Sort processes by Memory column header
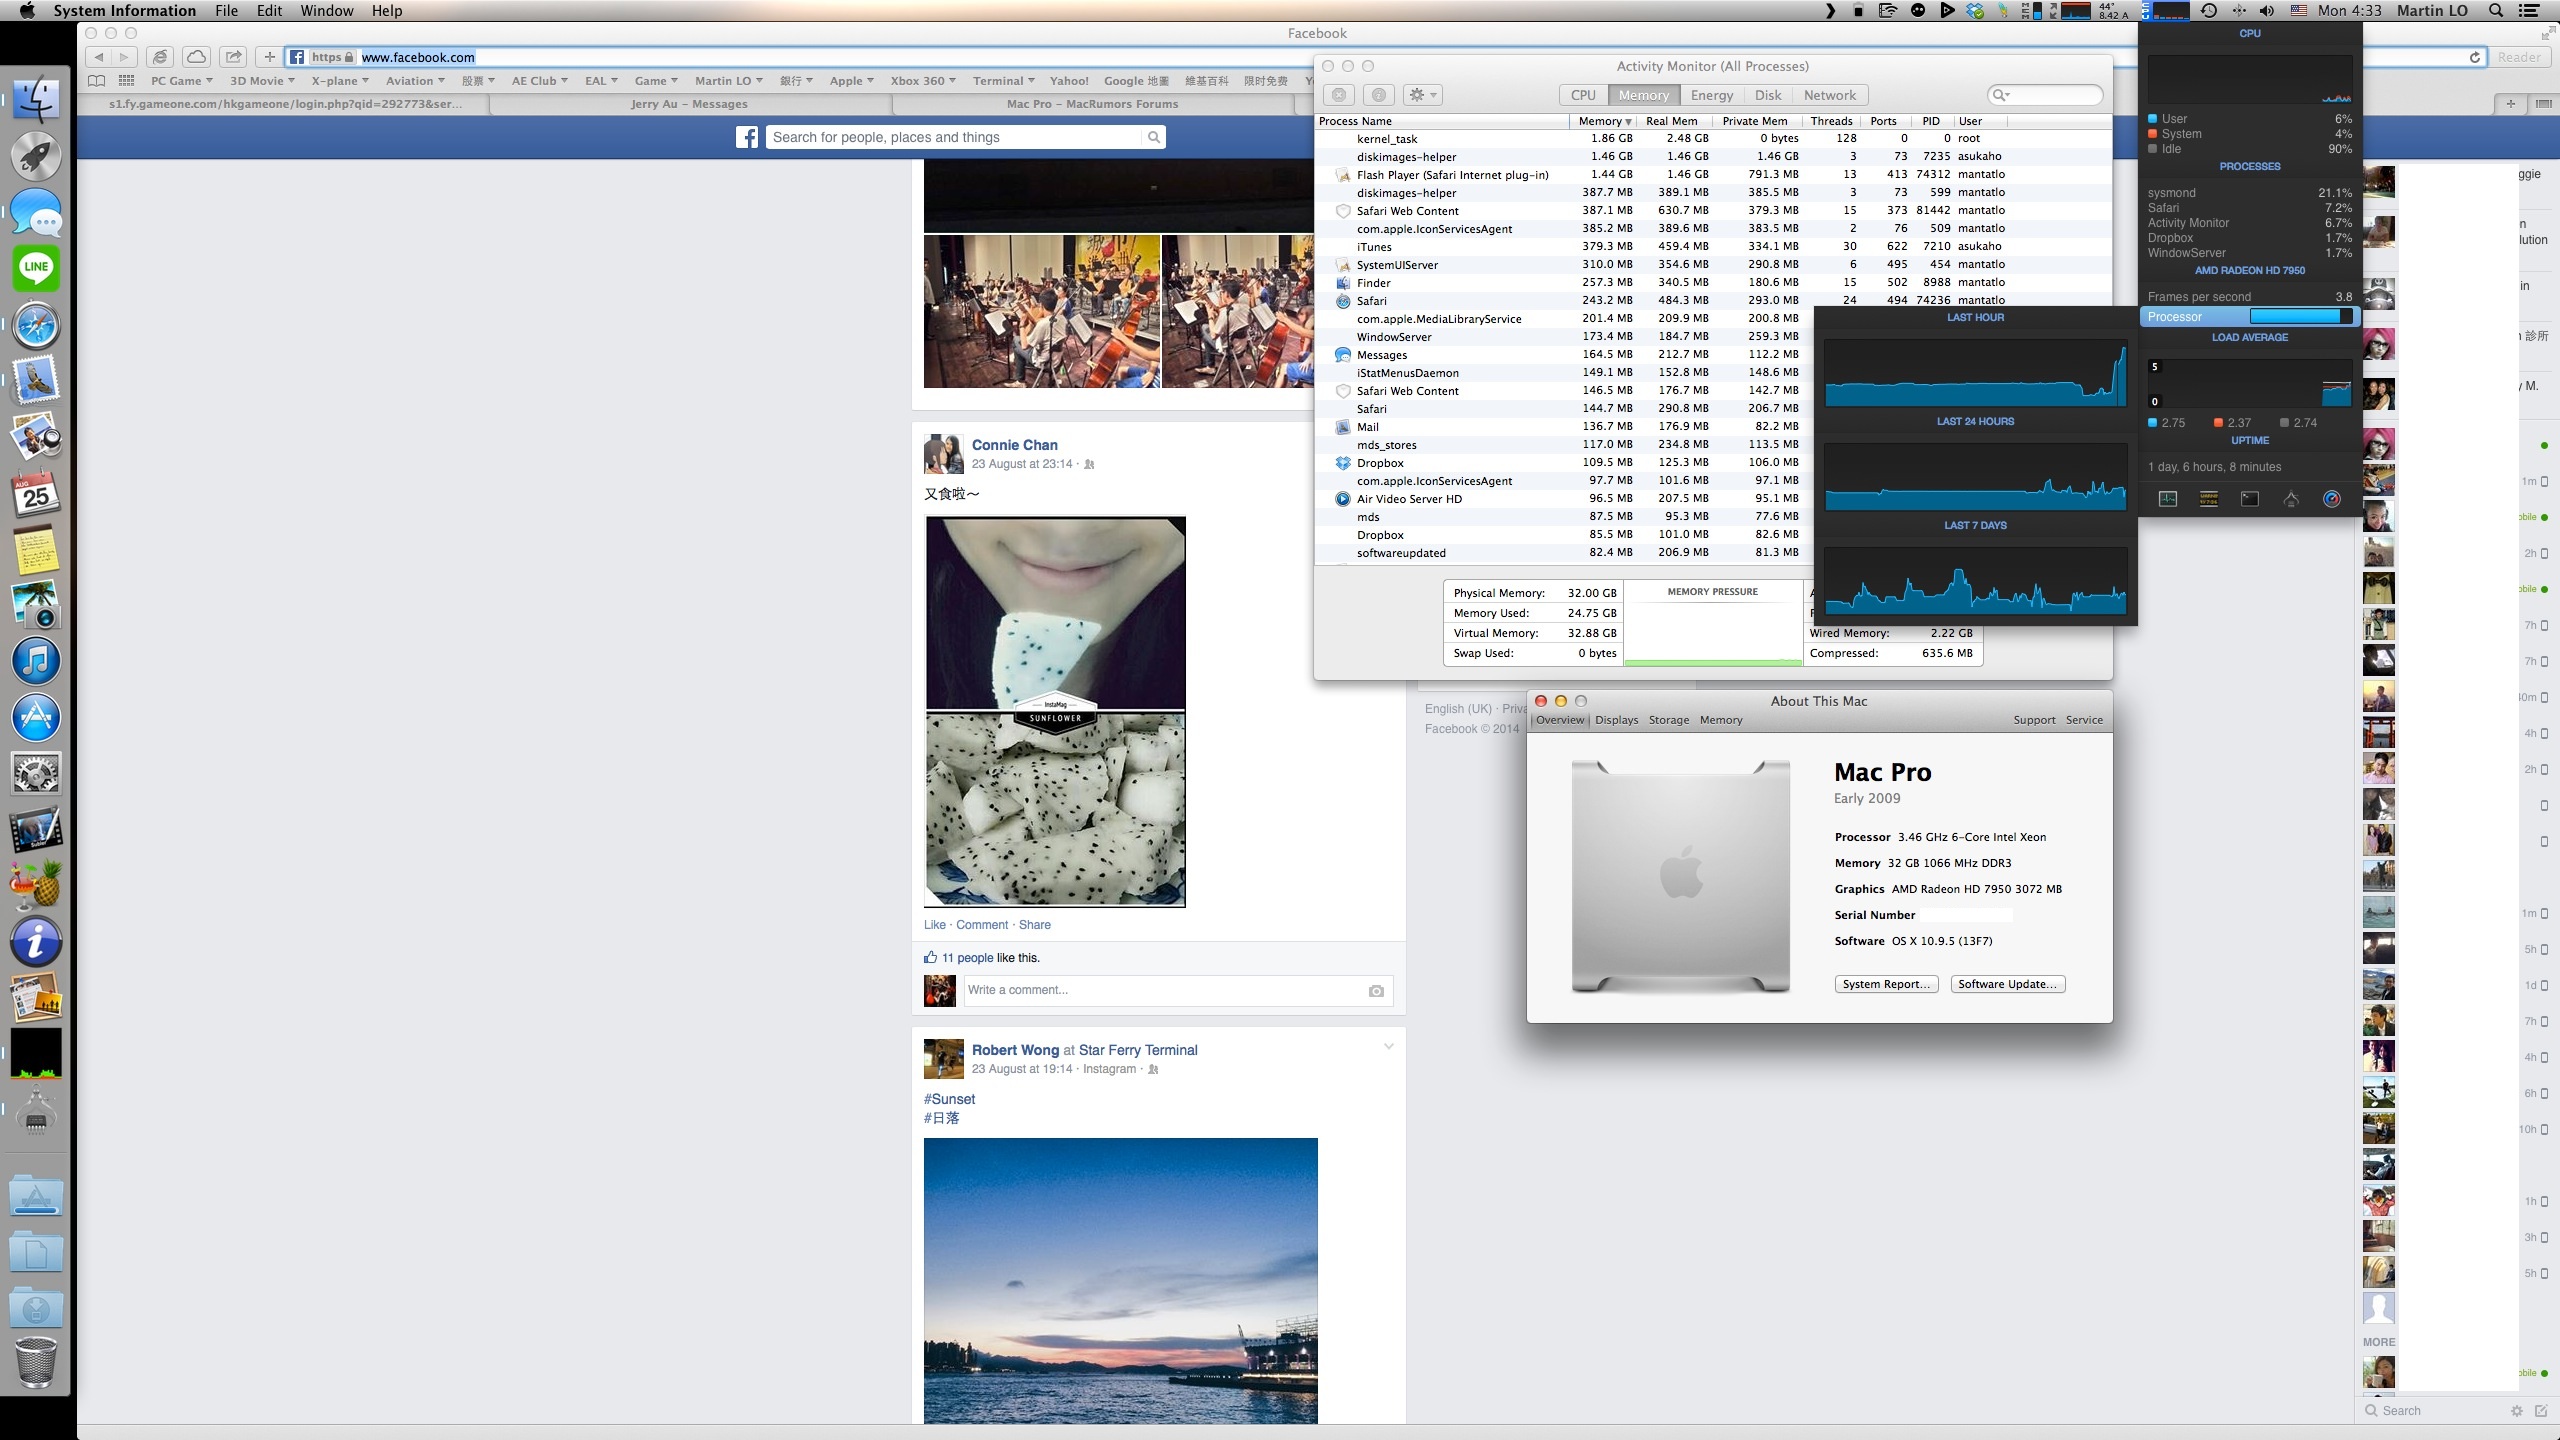Screen dimensions: 2560x1440 pyautogui.click(x=1603, y=121)
